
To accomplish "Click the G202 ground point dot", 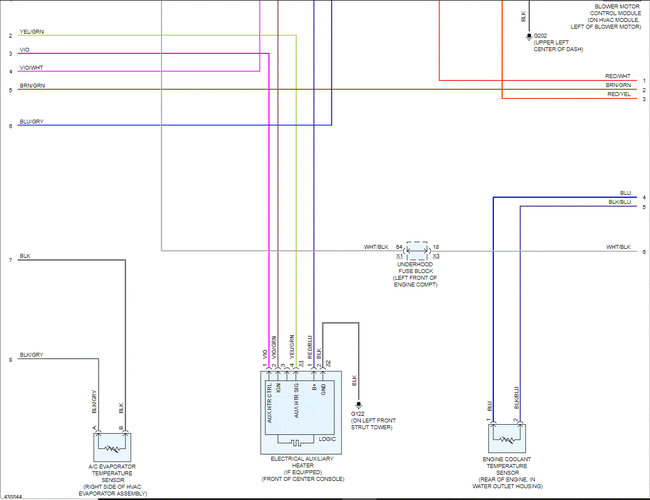I will point(529,36).
